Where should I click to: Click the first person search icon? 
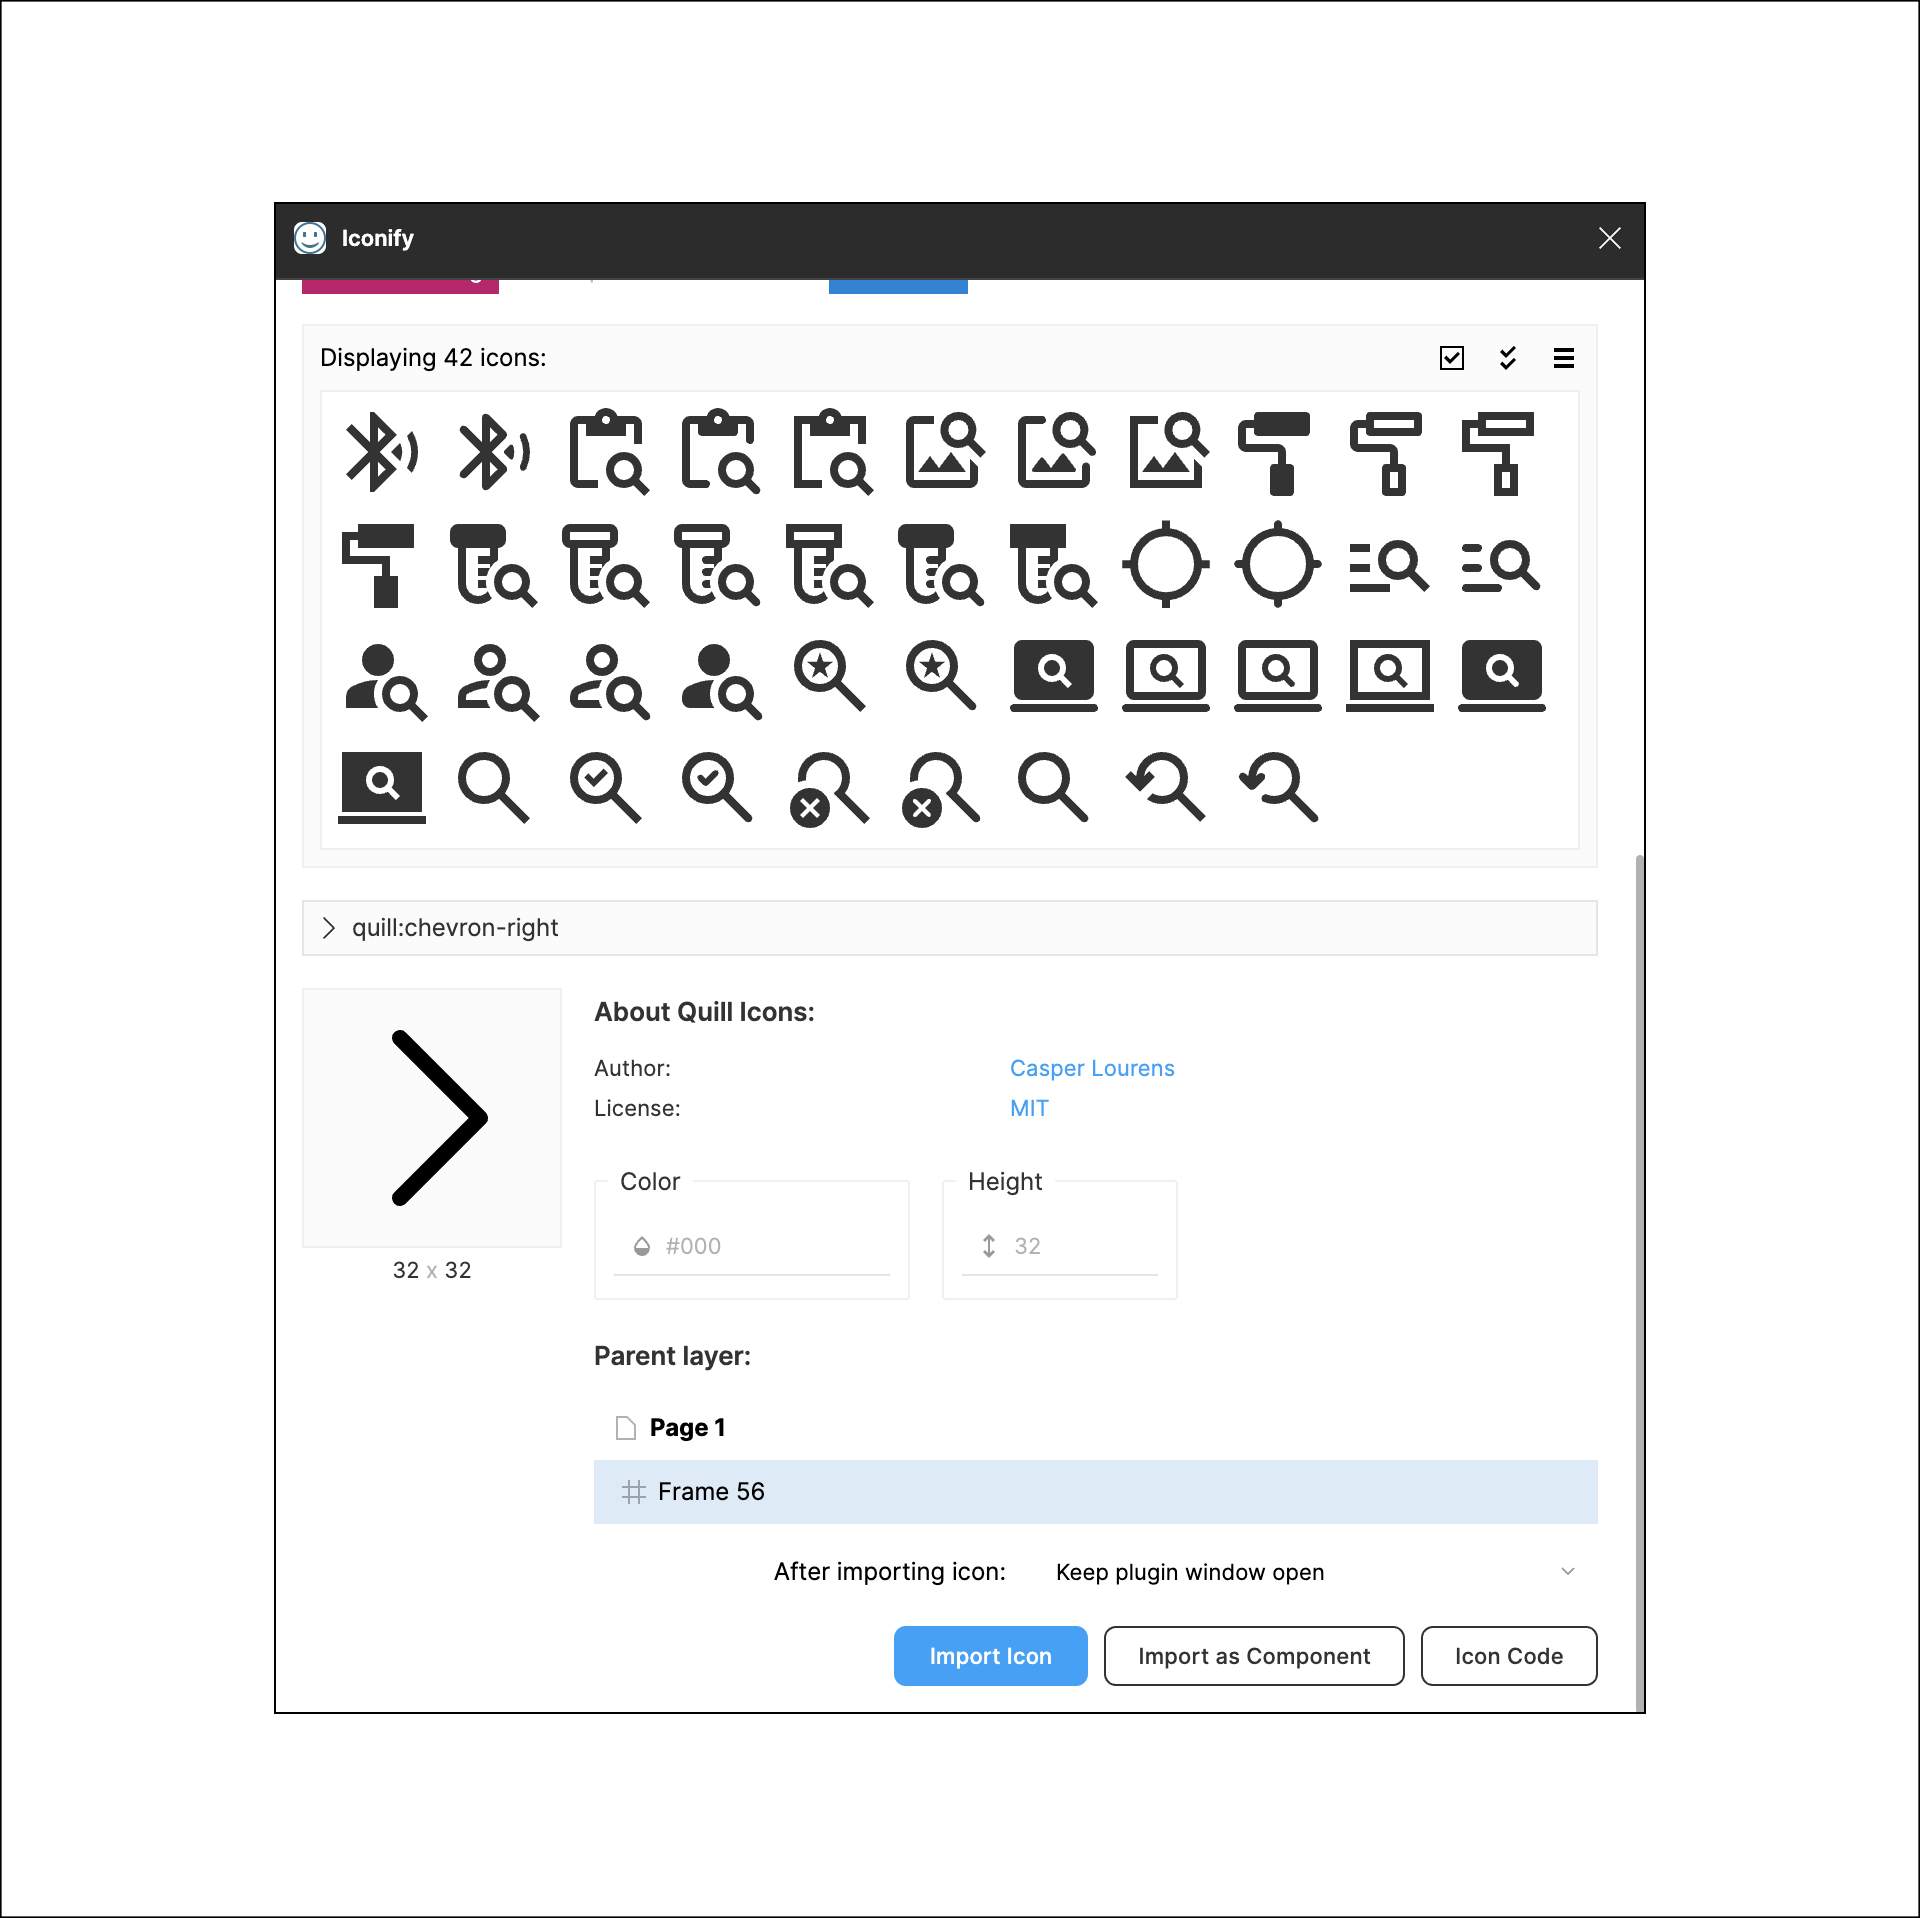click(383, 680)
